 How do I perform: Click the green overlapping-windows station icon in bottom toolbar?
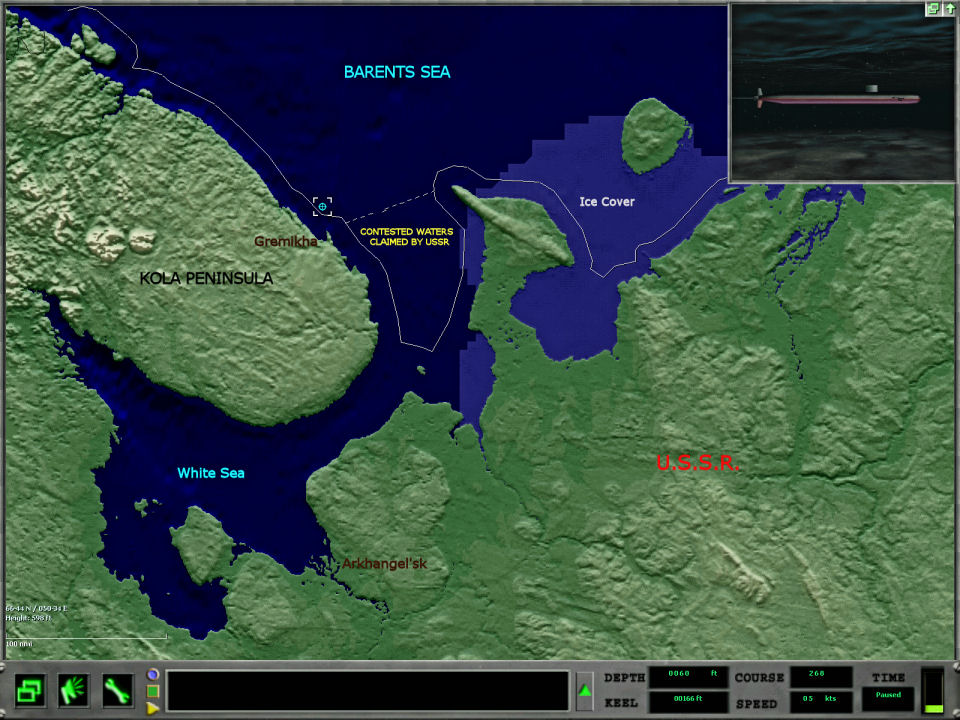[31, 690]
